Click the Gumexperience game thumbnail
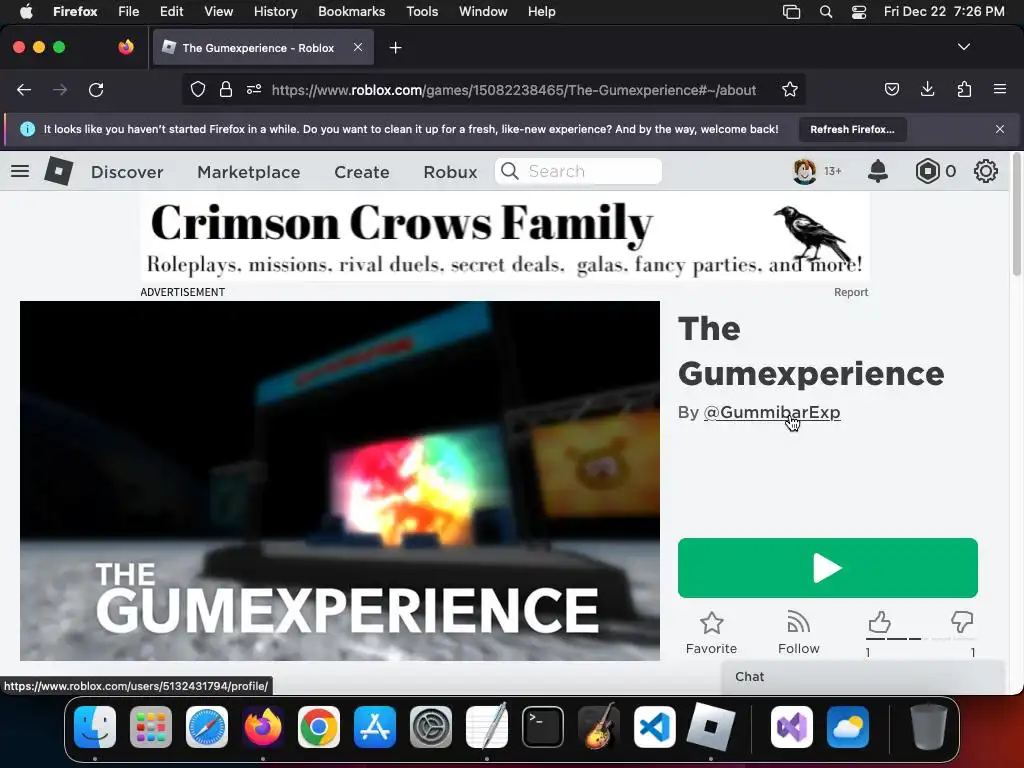This screenshot has height=768, width=1024. [340, 481]
